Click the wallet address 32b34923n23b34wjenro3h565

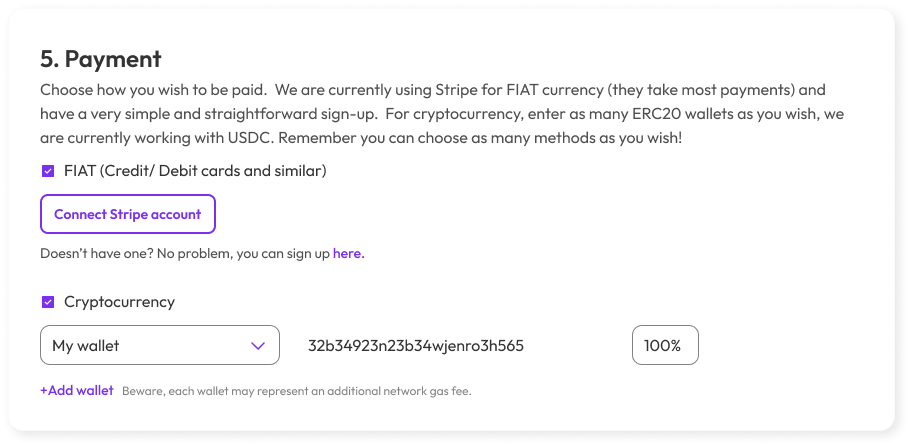pos(416,346)
